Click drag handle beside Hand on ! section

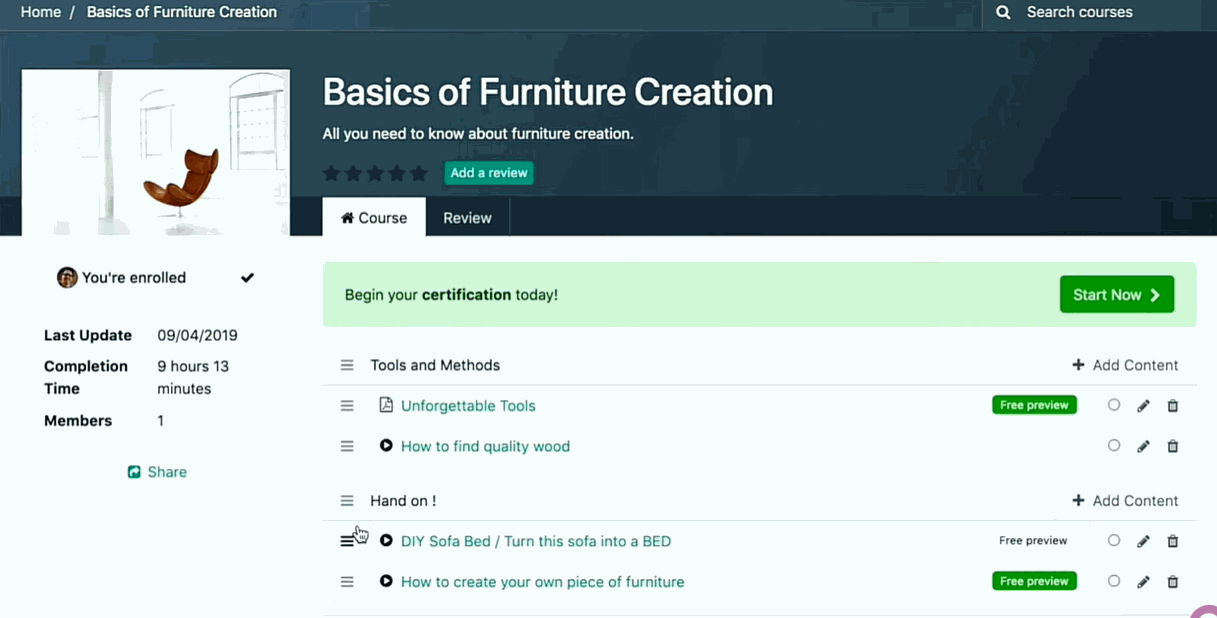coord(347,501)
